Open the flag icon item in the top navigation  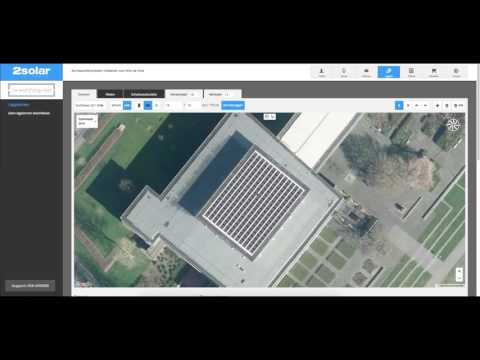coord(434,72)
